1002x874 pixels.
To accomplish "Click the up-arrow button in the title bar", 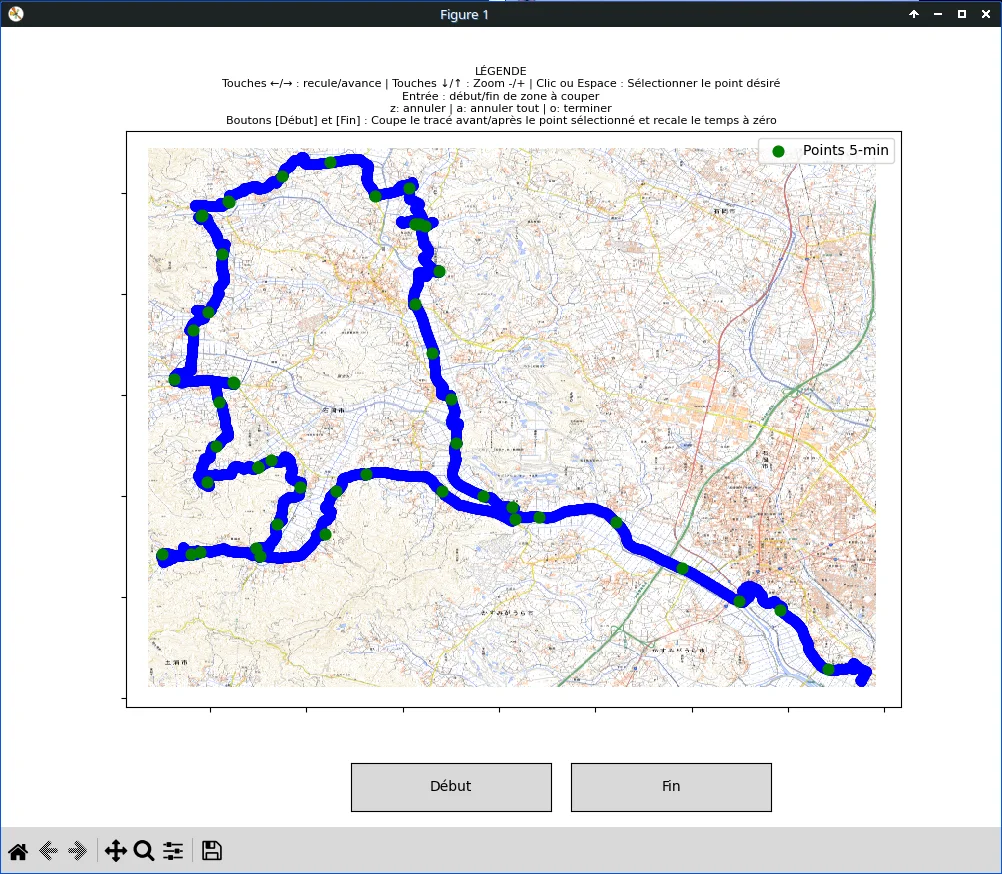I will [x=914, y=14].
